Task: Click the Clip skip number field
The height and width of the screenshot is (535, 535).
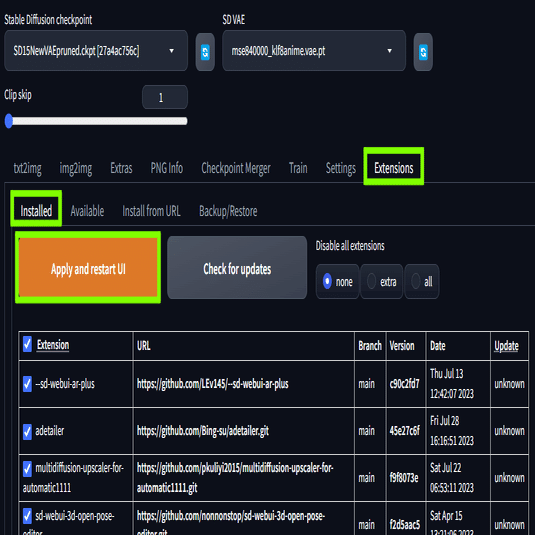Action: (x=165, y=98)
